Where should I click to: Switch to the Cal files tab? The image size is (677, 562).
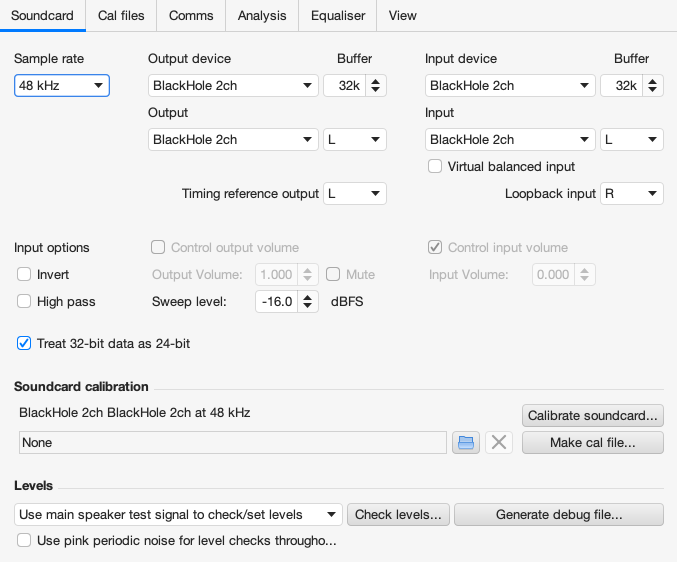coord(120,15)
